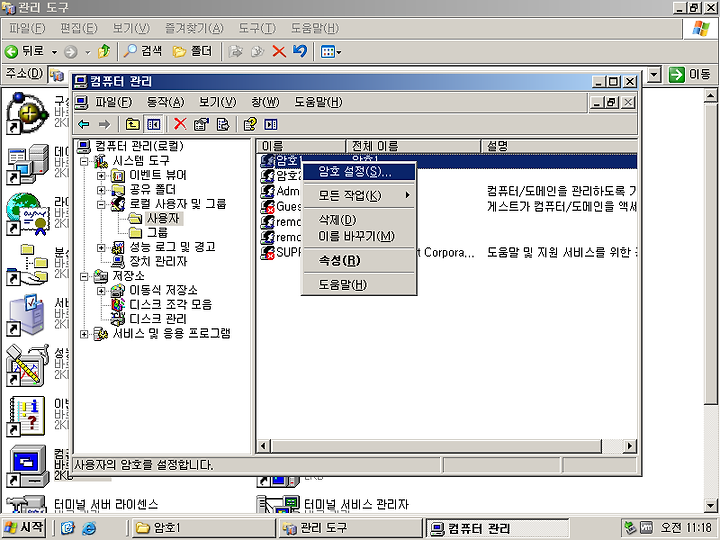Click the horizontal scrollbar right arrow in user list
The height and width of the screenshot is (540, 720).
tap(630, 445)
